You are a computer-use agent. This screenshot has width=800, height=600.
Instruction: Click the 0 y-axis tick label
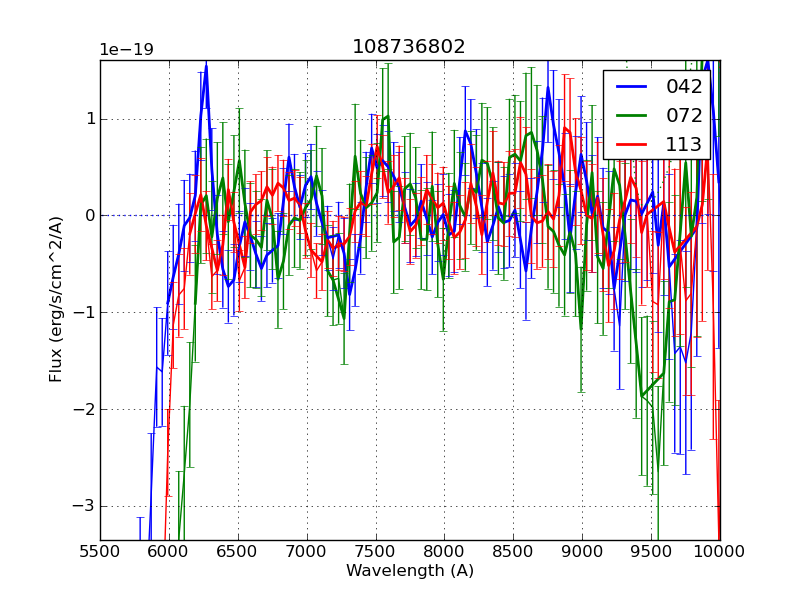point(89,216)
